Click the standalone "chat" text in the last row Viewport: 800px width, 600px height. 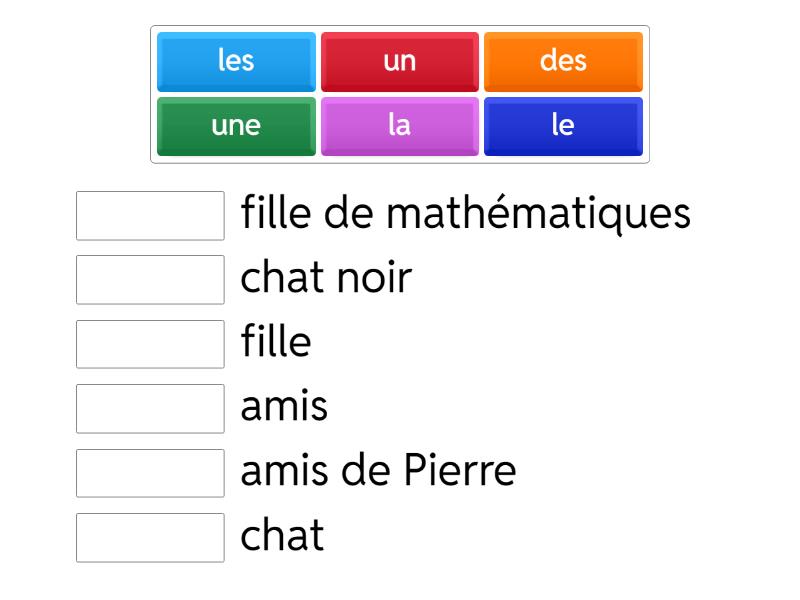click(x=282, y=536)
